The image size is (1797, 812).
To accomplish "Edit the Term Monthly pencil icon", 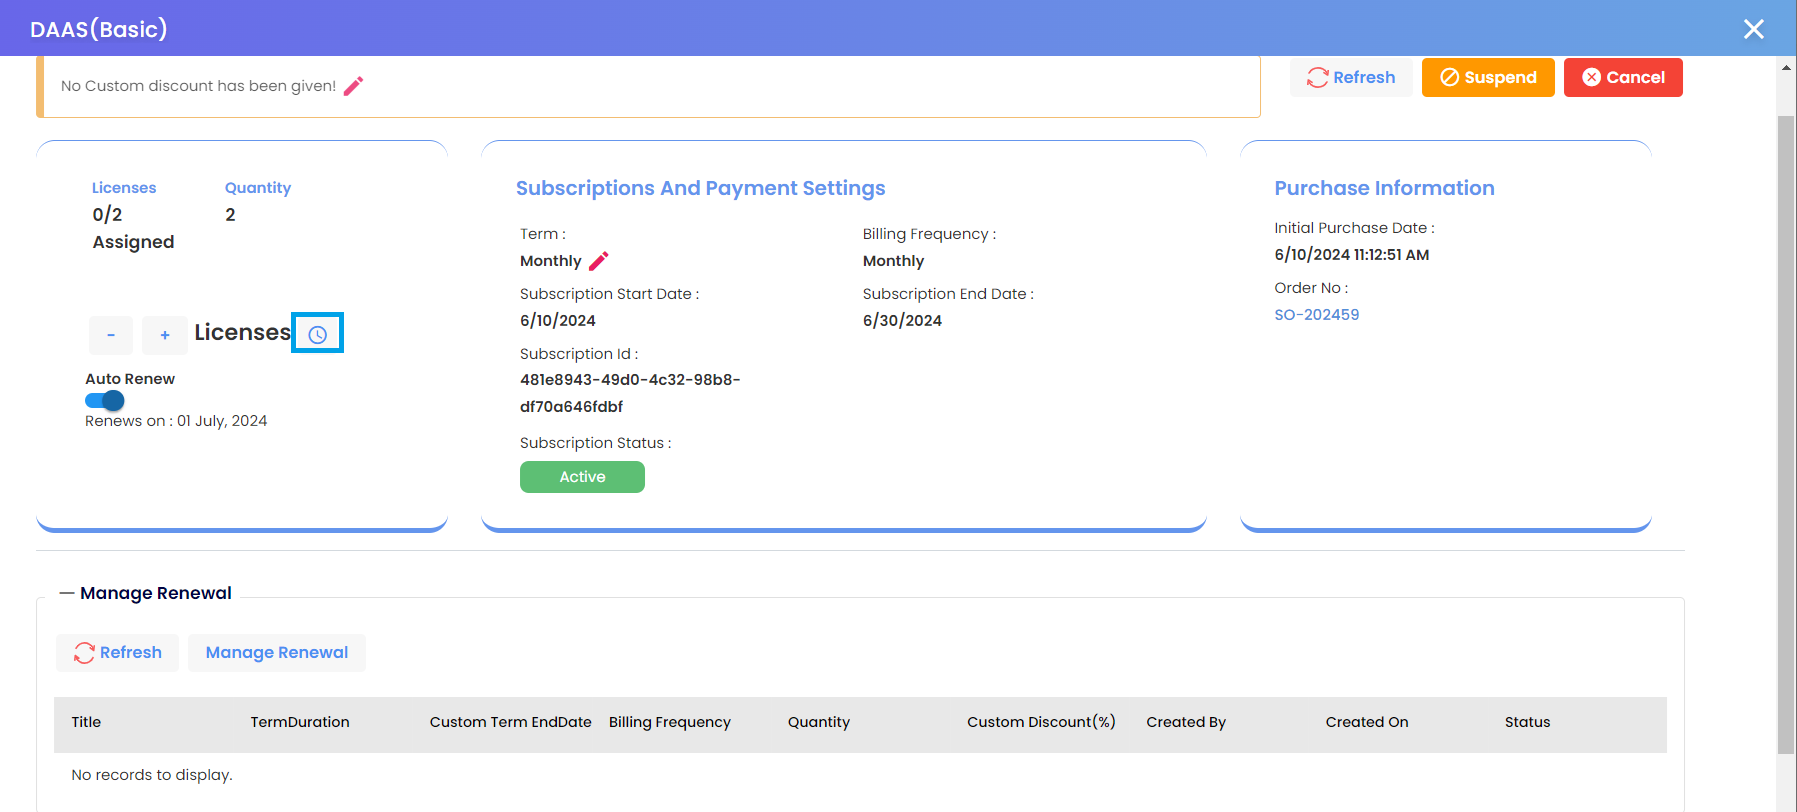I will tap(598, 261).
